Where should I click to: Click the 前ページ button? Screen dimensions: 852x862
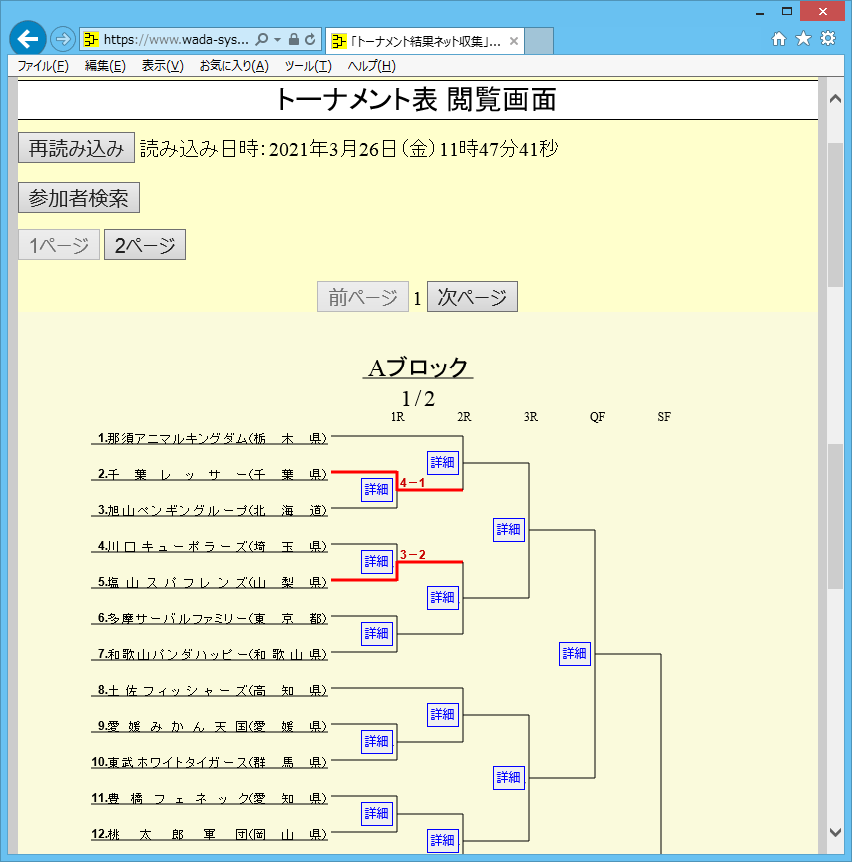[x=363, y=297]
